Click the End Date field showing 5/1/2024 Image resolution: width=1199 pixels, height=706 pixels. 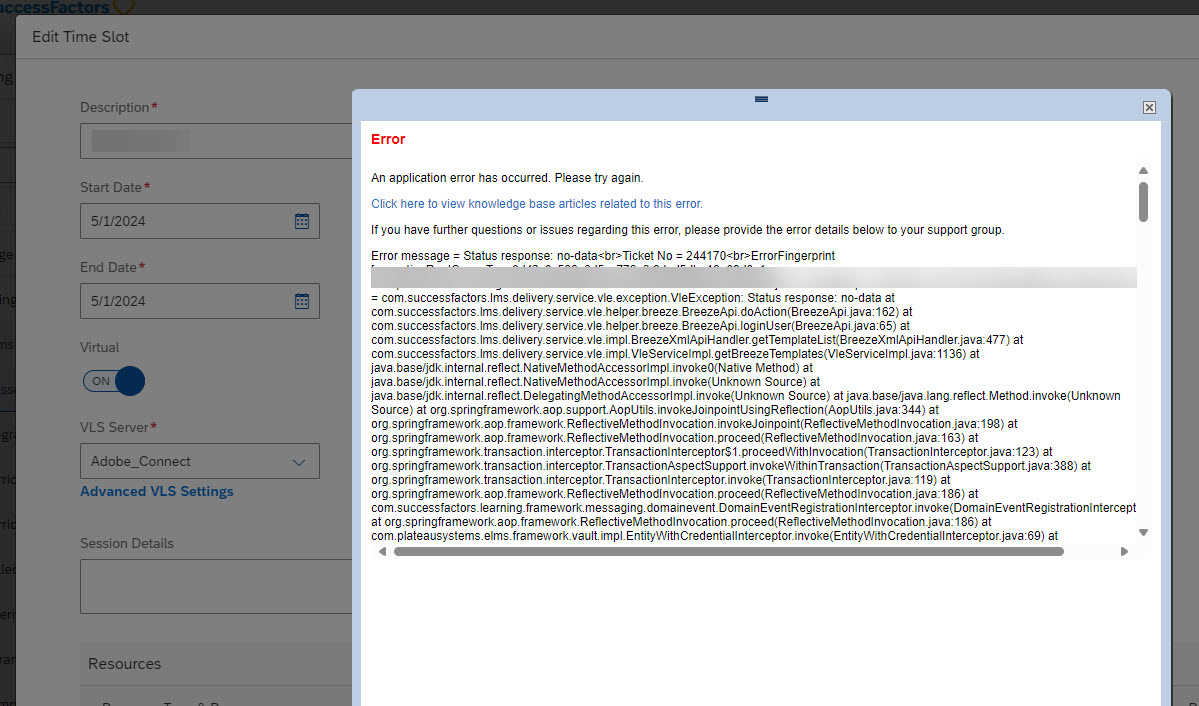coord(200,301)
